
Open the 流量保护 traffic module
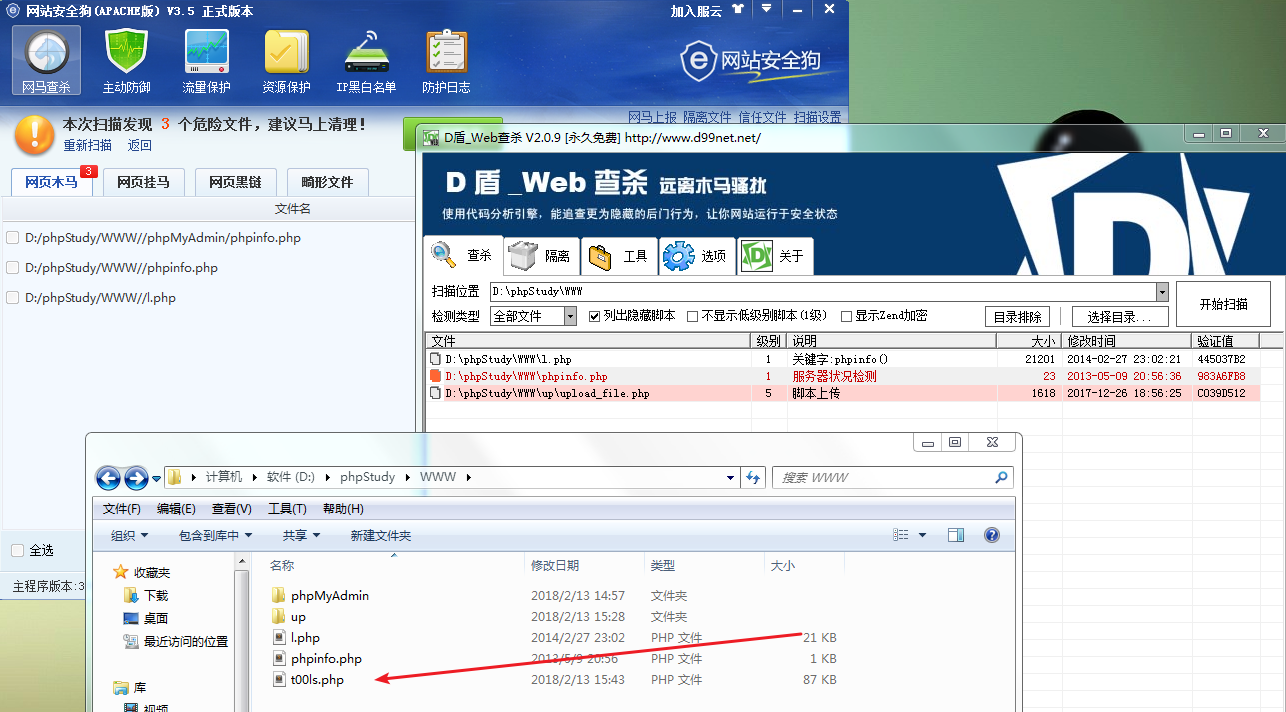pyautogui.click(x=206, y=60)
